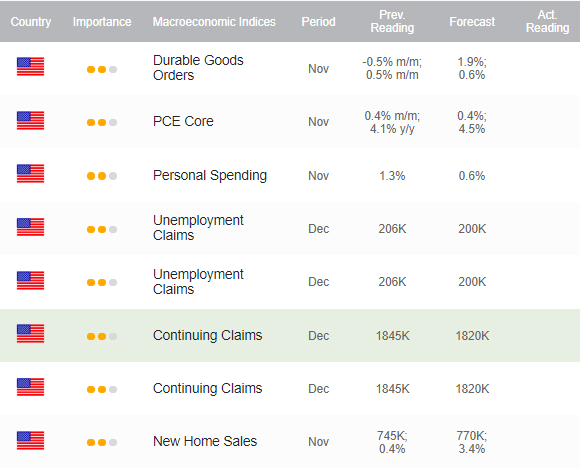Click the Period column header
Image resolution: width=580 pixels, height=468 pixels.
point(318,22)
